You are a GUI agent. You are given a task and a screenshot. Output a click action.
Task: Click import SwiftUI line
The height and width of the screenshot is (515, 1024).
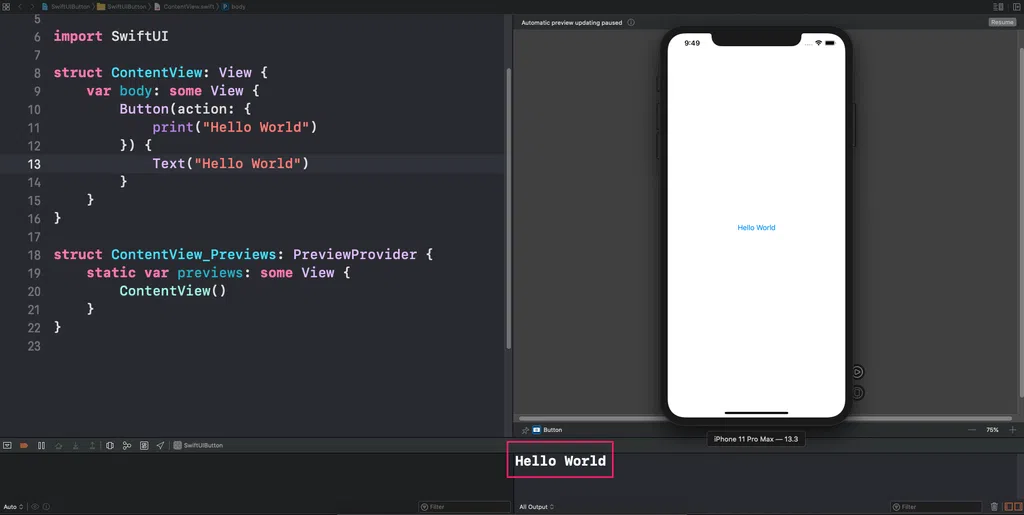coord(111,37)
